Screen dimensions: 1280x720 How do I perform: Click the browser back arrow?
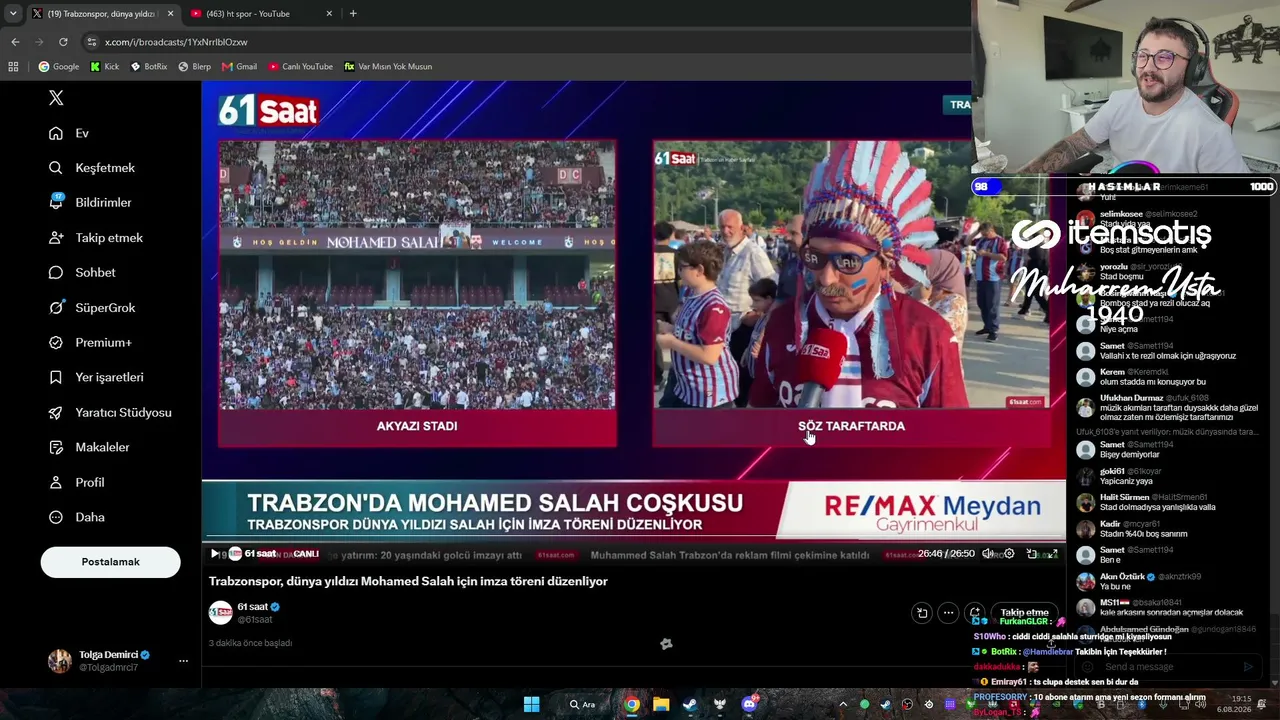pos(15,42)
